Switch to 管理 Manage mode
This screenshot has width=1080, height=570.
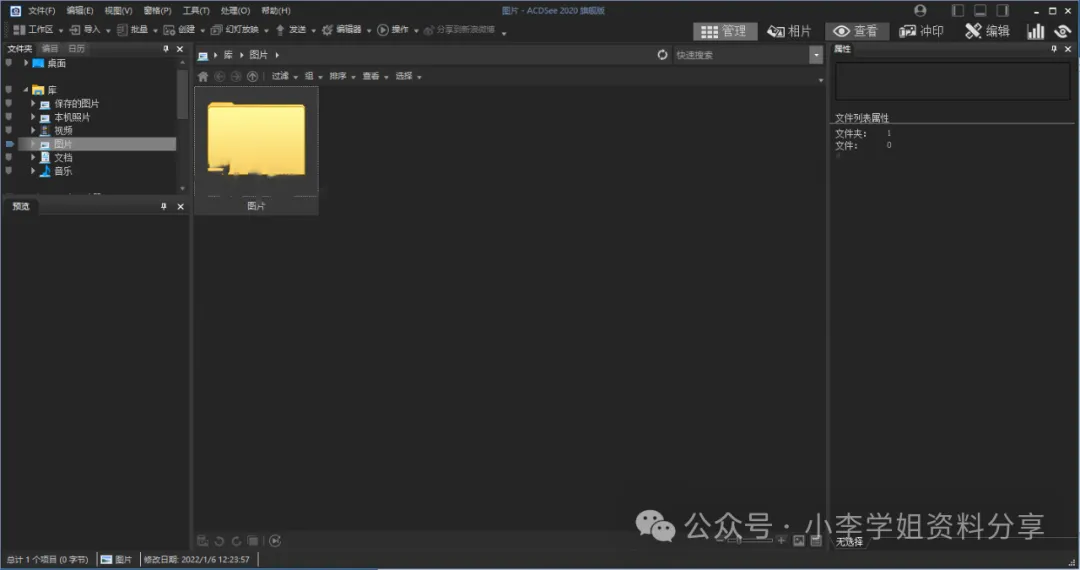point(724,31)
